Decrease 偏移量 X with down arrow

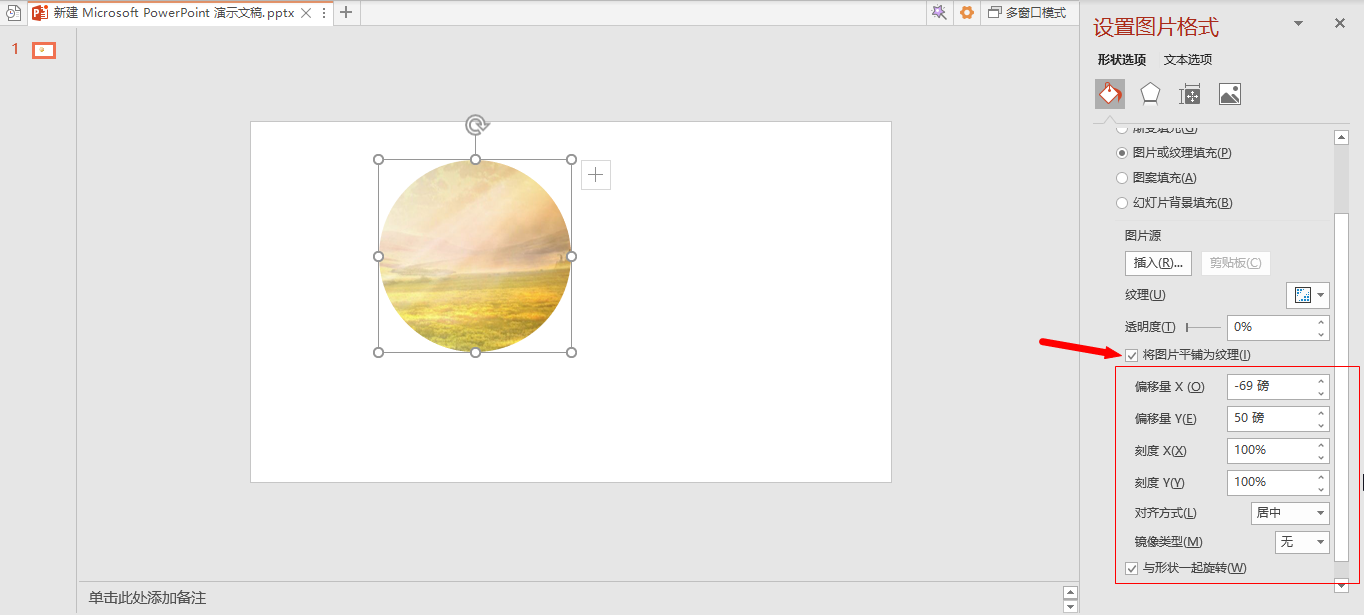click(1322, 393)
